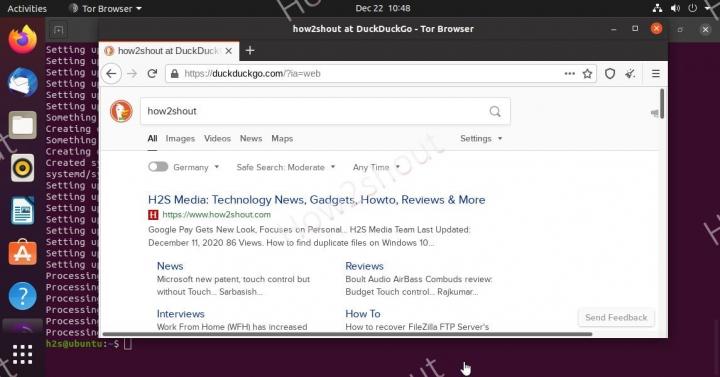
Task: Open the Any Time filter dropdown
Action: 376,167
